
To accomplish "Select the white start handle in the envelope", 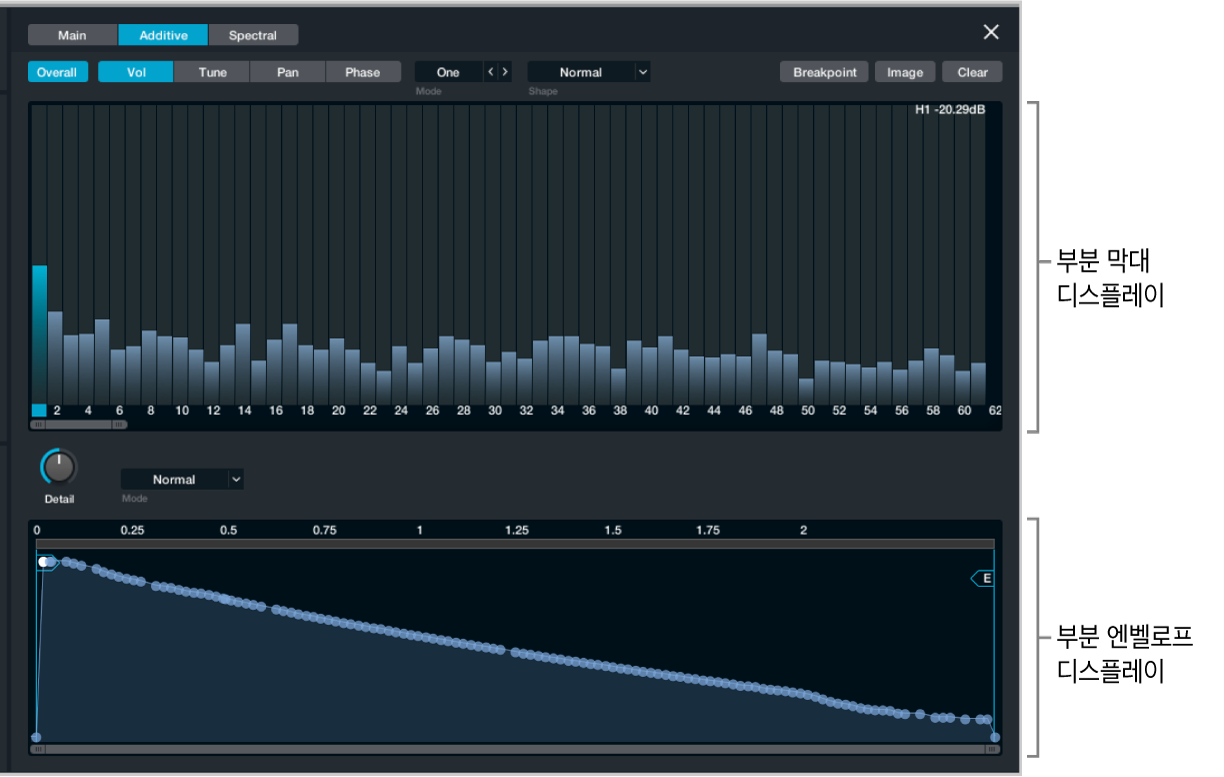I will pyautogui.click(x=45, y=562).
